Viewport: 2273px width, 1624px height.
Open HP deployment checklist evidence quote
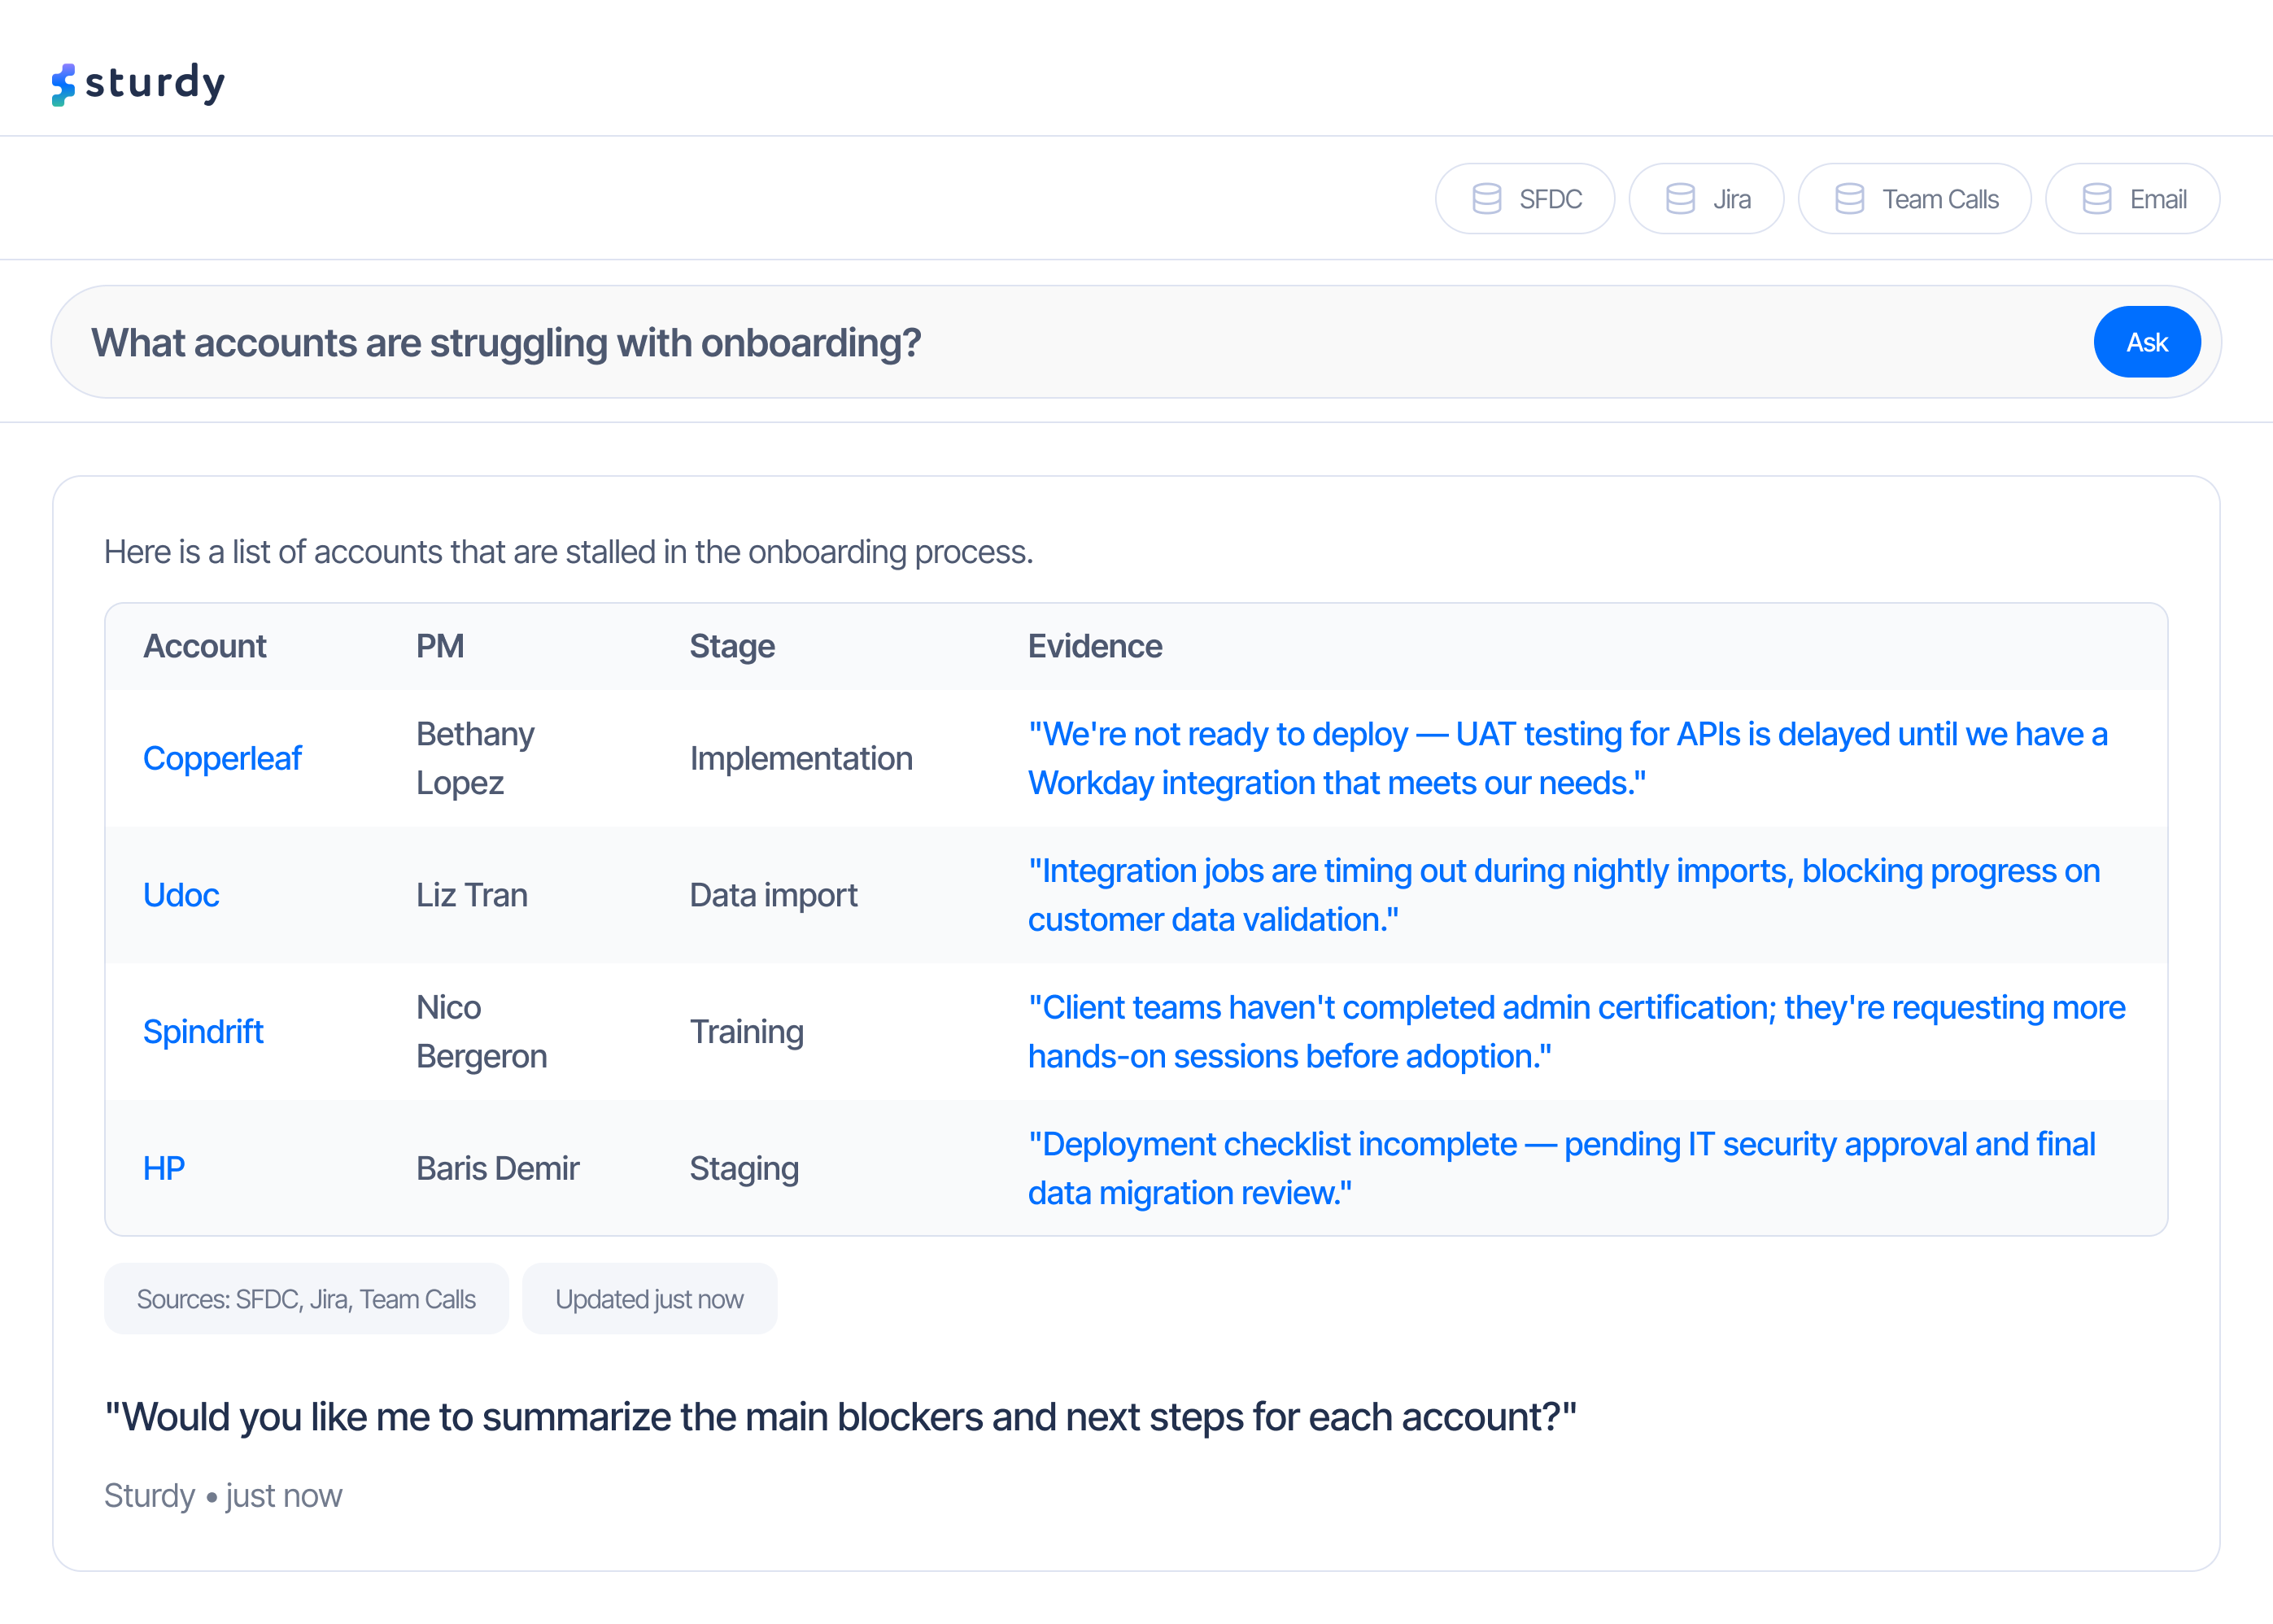(x=1560, y=1168)
